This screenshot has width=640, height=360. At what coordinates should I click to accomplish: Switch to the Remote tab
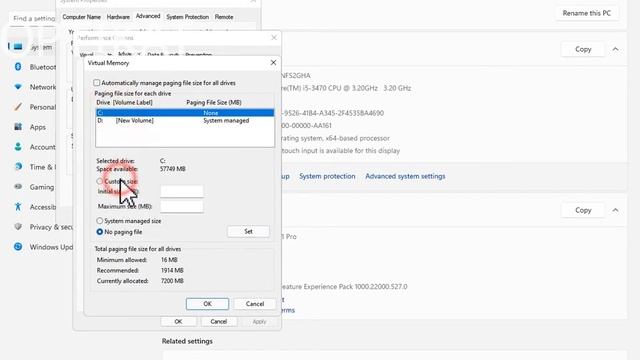224,17
